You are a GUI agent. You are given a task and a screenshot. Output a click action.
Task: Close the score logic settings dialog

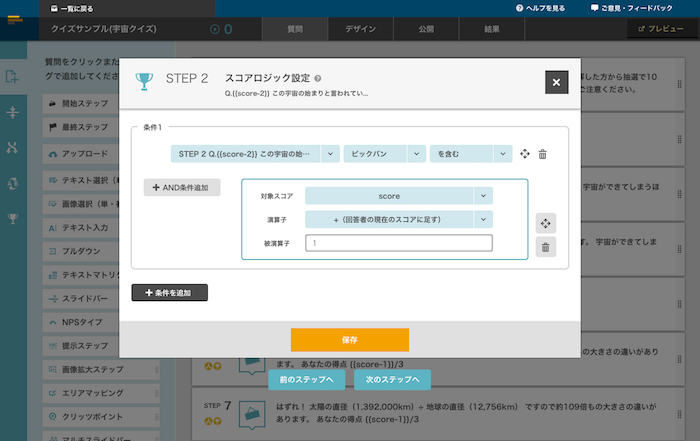click(x=556, y=82)
